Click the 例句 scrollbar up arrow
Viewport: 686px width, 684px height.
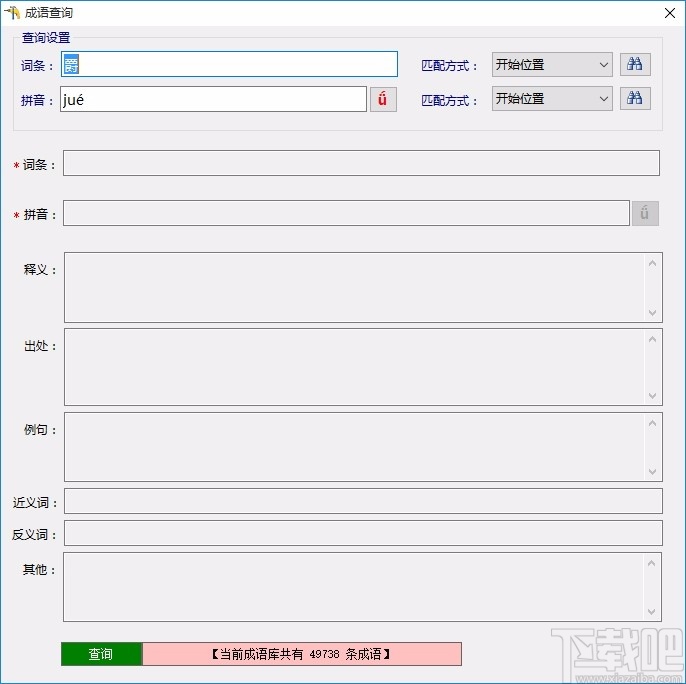tap(652, 423)
